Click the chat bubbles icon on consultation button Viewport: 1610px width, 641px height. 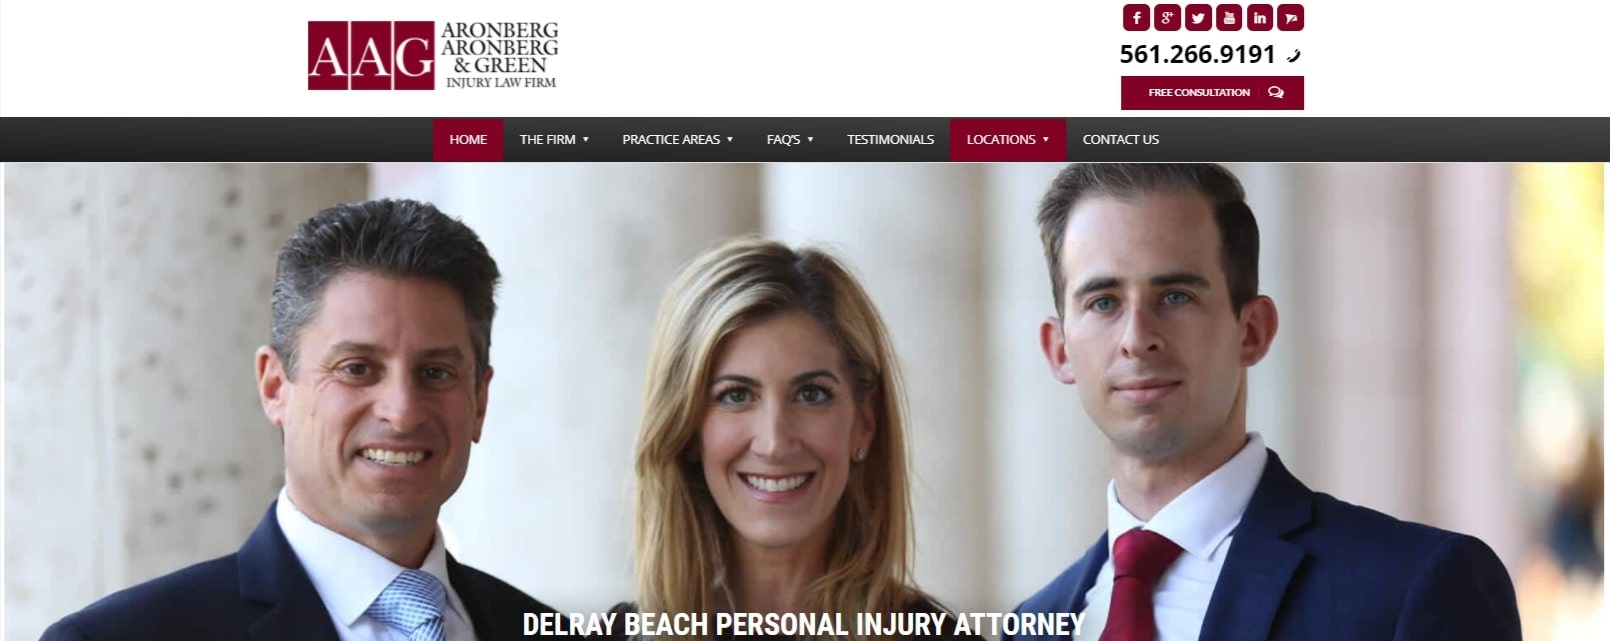coord(1276,92)
